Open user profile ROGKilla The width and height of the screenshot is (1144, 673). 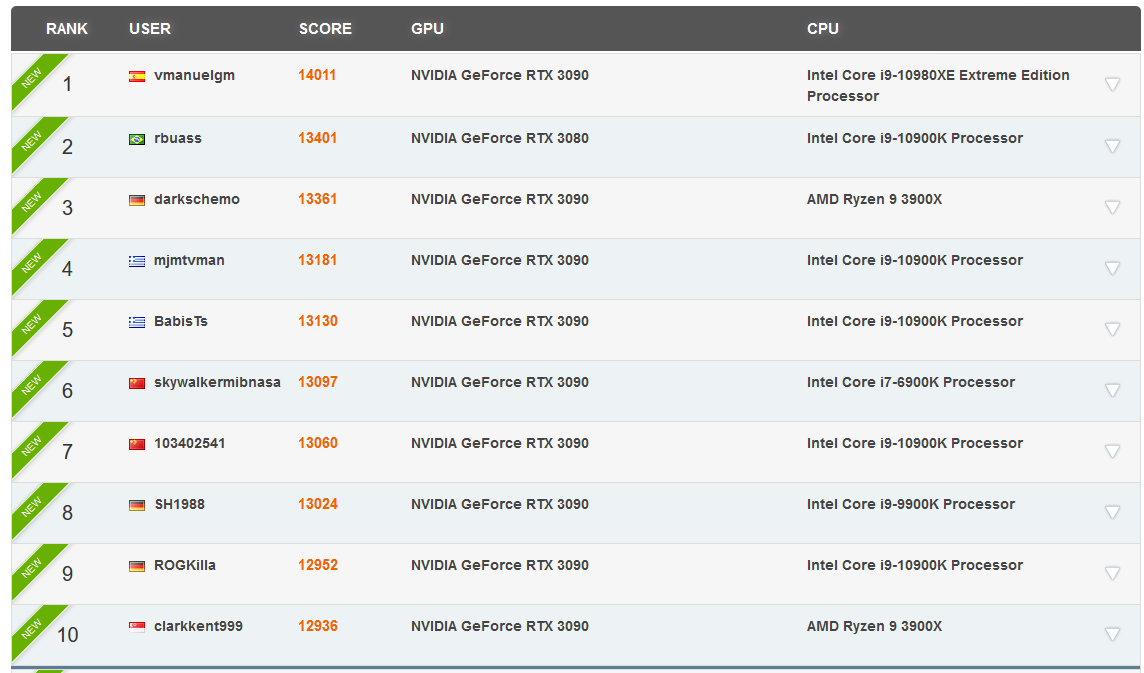tap(185, 565)
